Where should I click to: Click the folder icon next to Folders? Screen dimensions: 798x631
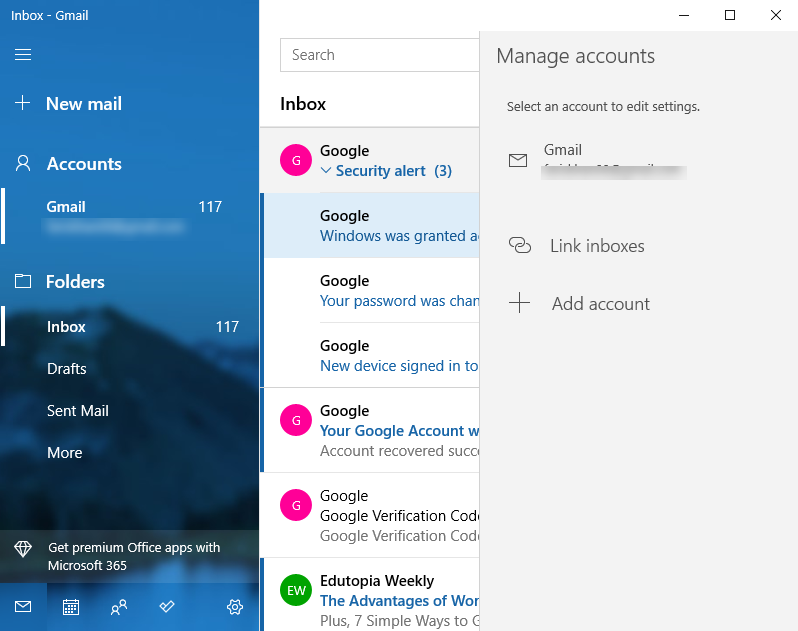point(23,281)
